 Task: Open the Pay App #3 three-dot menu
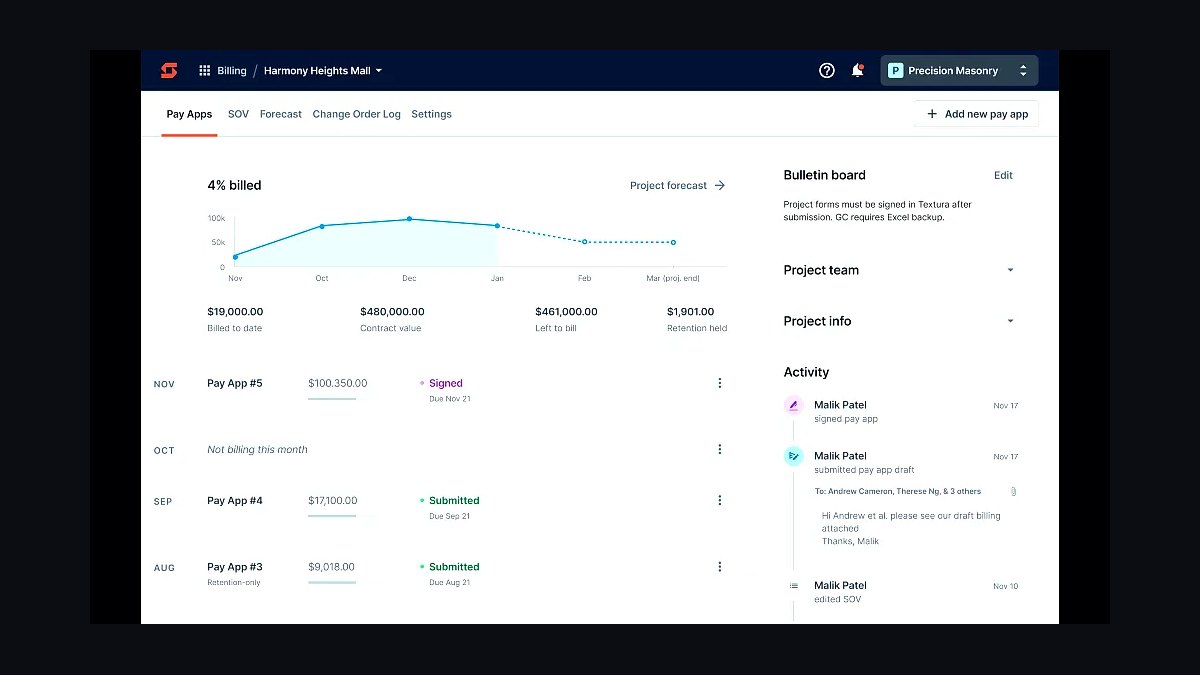(720, 566)
